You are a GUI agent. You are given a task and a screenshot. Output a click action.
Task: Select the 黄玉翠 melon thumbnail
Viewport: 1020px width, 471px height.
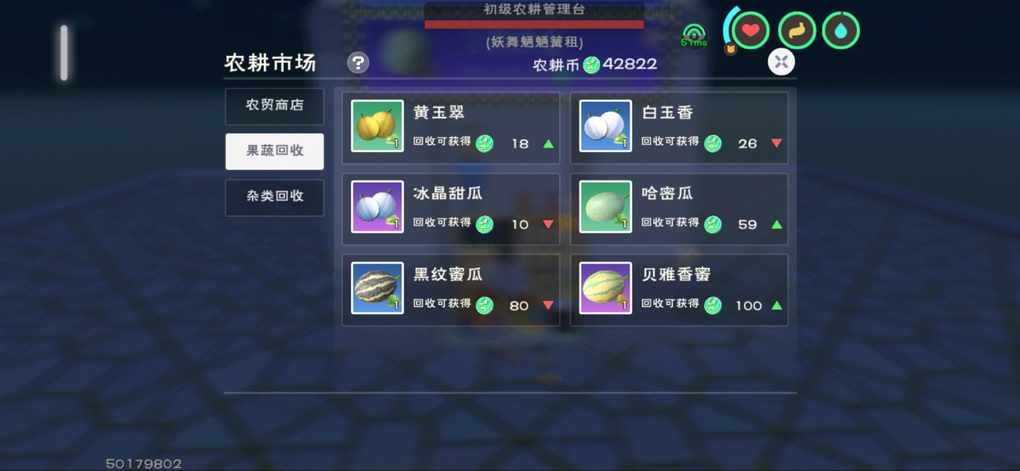[377, 126]
